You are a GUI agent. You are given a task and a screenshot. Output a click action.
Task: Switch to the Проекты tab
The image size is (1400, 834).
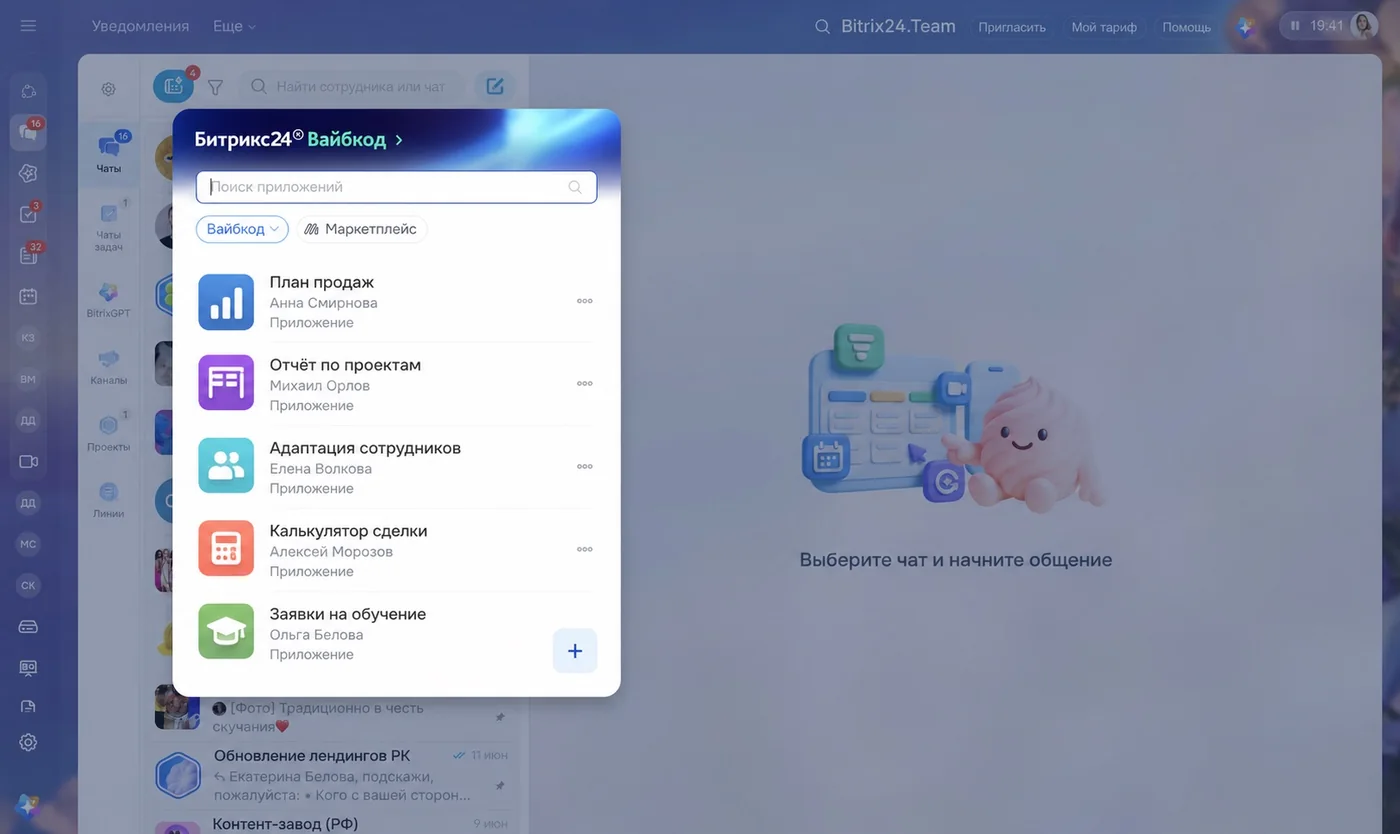pyautogui.click(x=109, y=433)
